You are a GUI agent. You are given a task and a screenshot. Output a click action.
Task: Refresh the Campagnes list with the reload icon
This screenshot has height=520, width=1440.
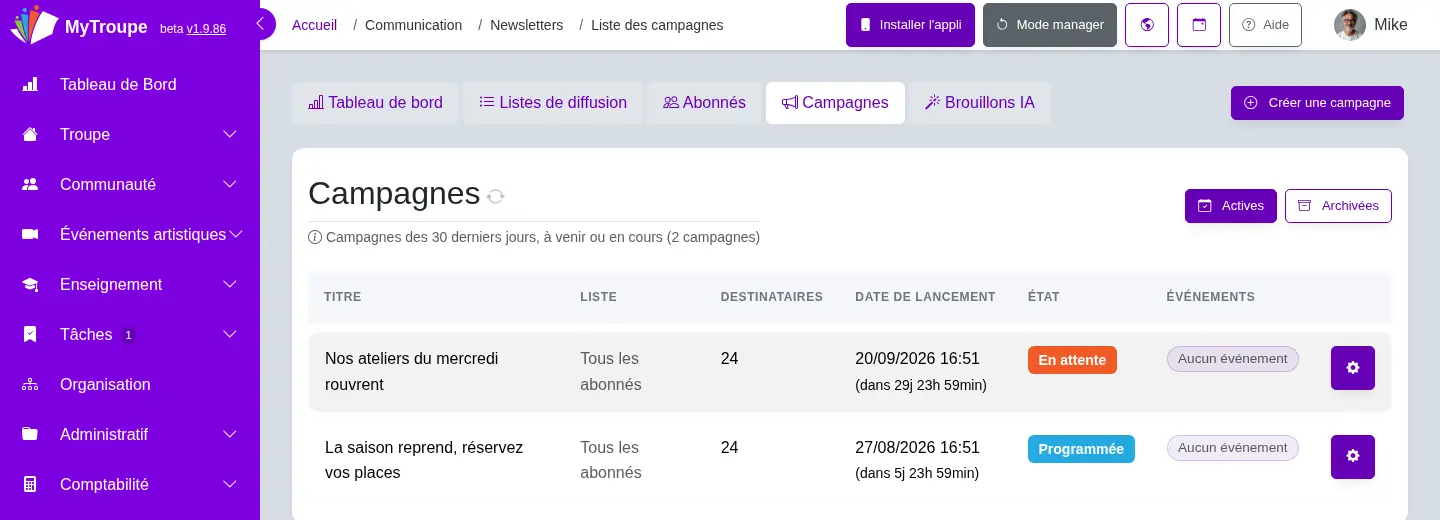pos(495,196)
